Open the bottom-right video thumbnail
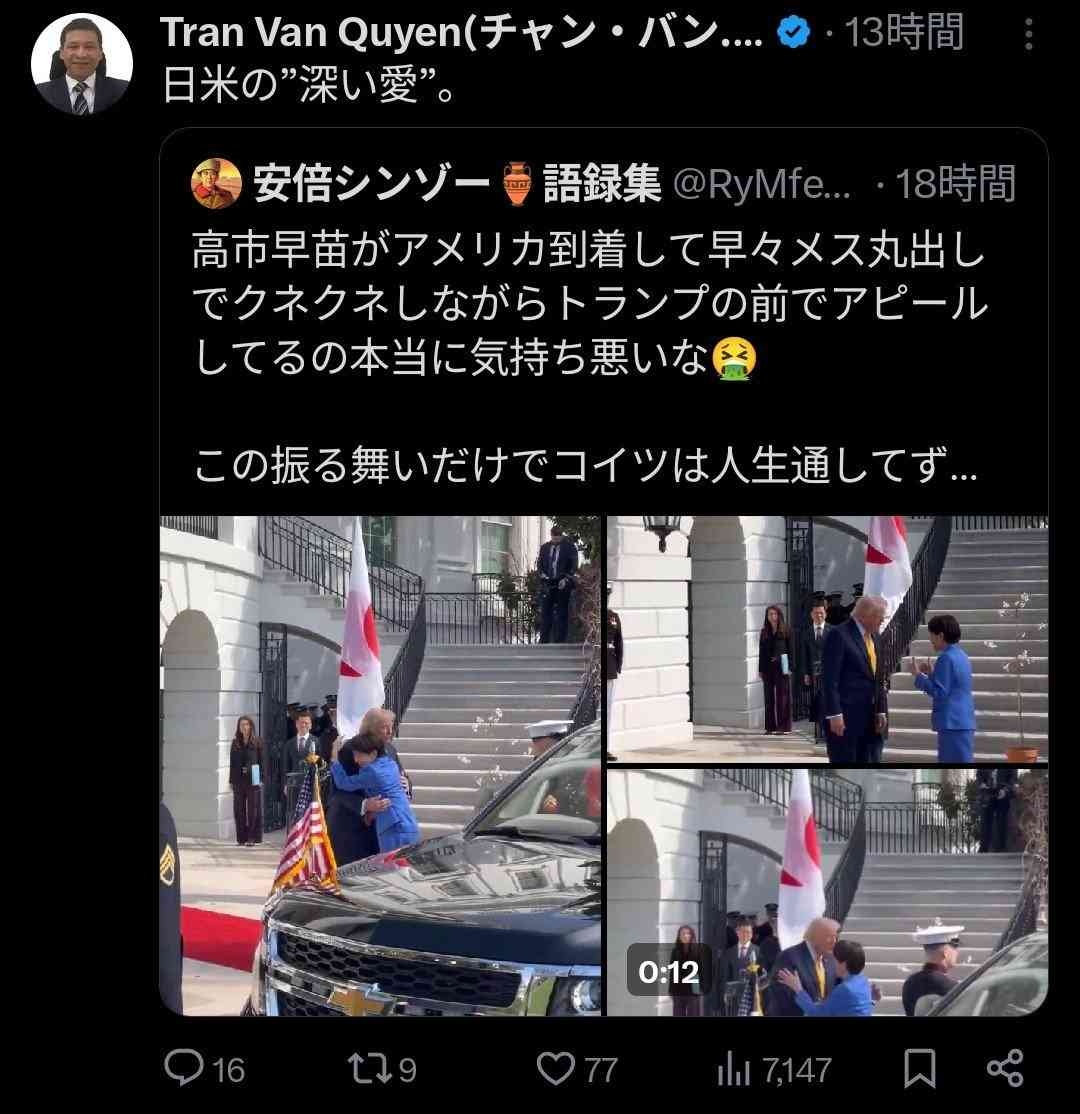Viewport: 1080px width, 1114px height. [828, 892]
